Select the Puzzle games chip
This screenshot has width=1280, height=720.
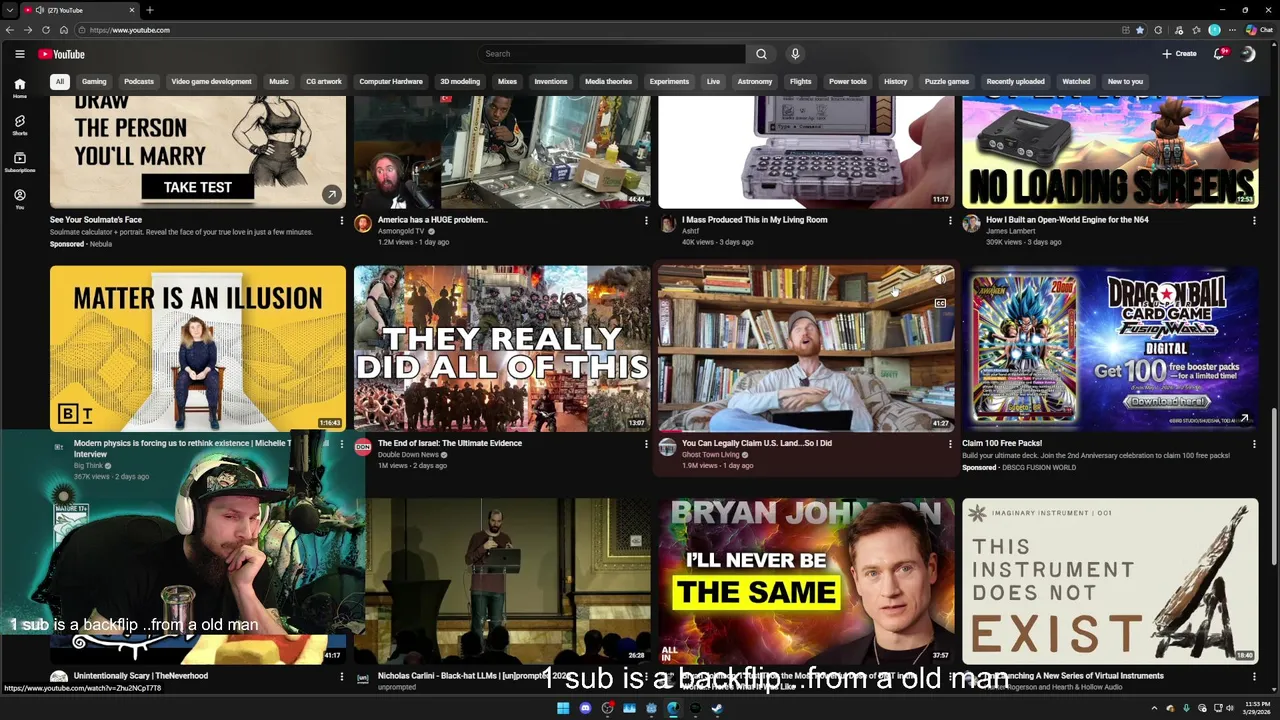[x=946, y=81]
